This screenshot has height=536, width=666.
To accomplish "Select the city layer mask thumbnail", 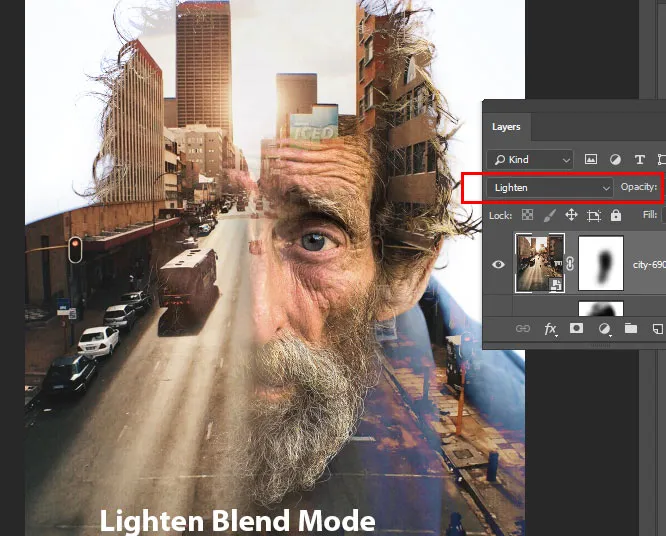I will tap(601, 263).
